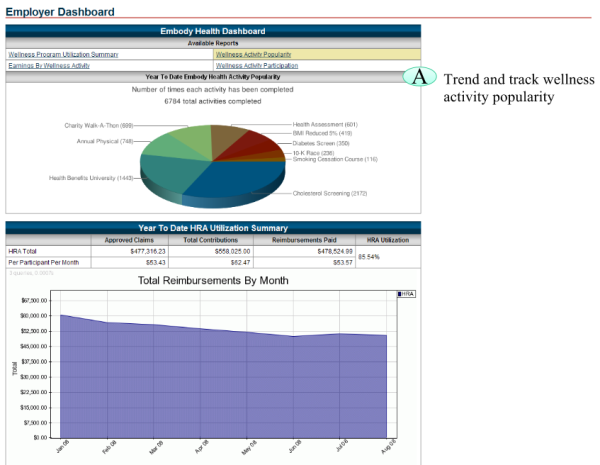600x465 pixels.
Task: Click the Total Contributions column header
Action: (210, 240)
